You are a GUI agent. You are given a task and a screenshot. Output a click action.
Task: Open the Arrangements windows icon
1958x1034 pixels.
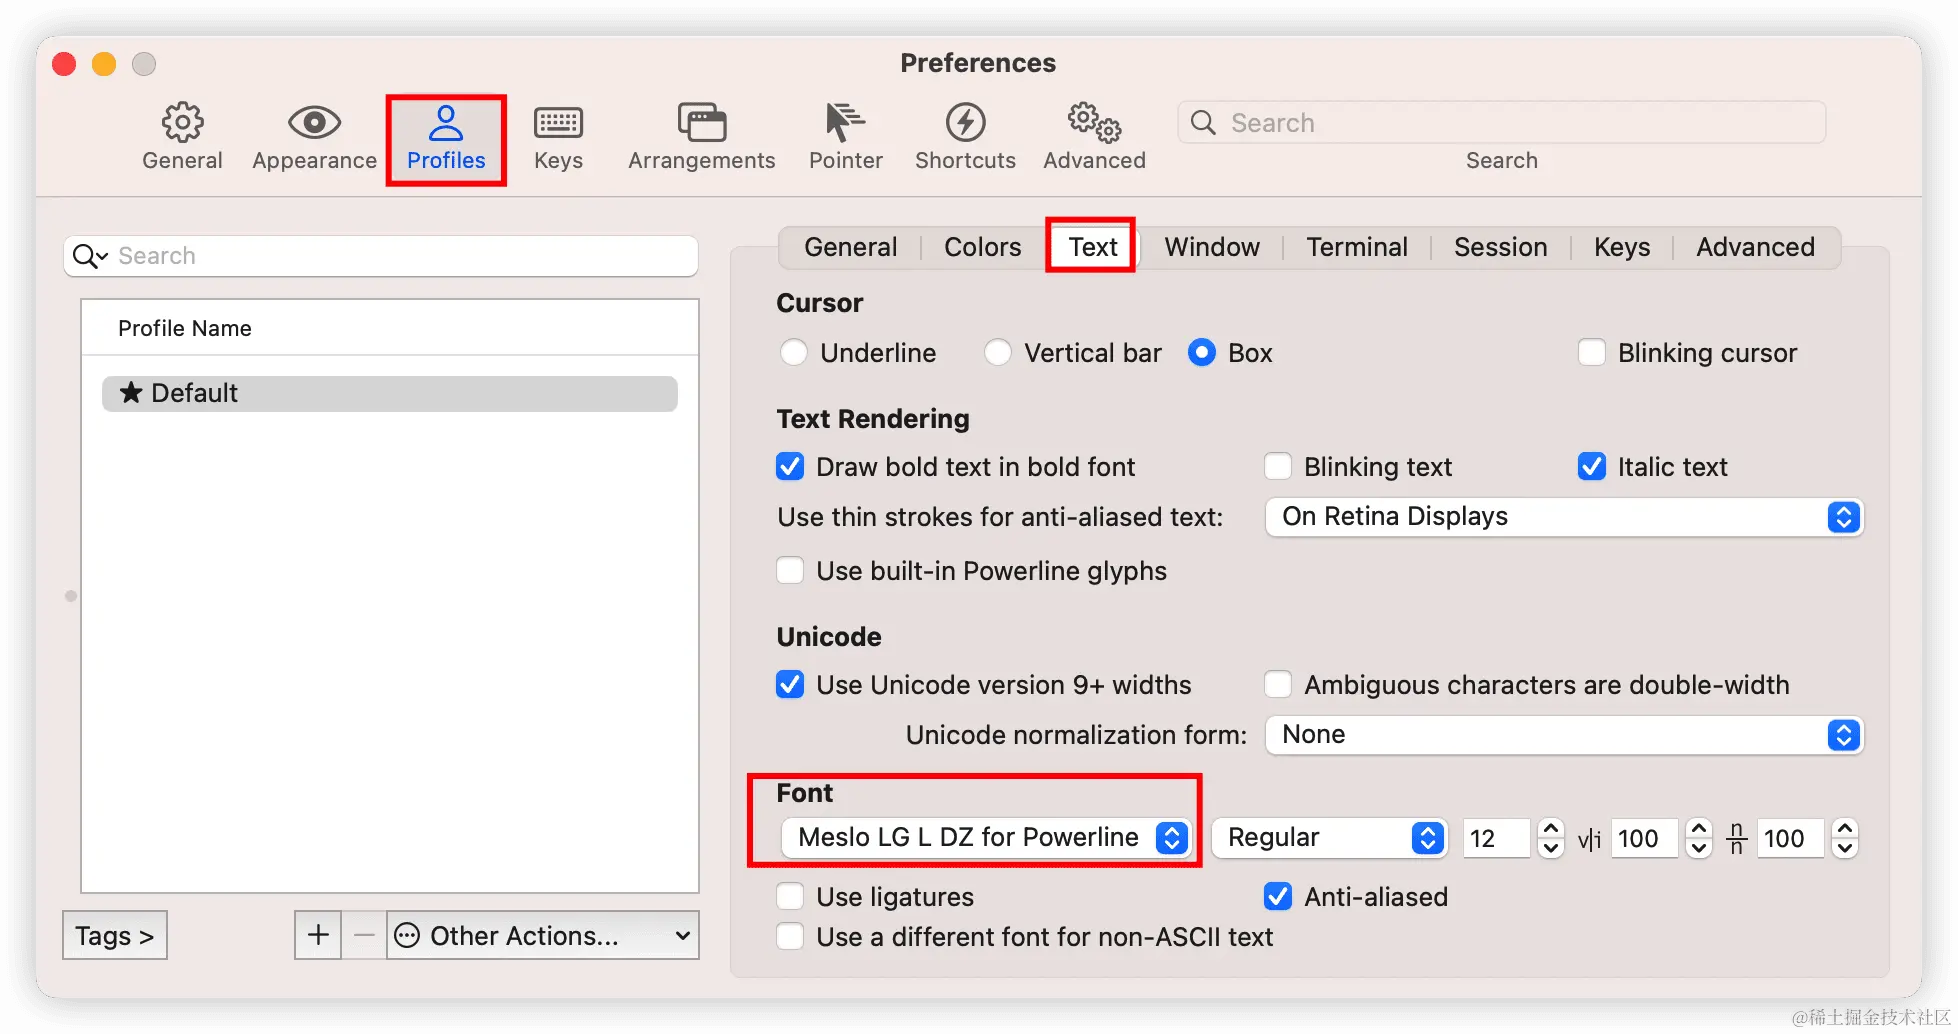pos(702,123)
